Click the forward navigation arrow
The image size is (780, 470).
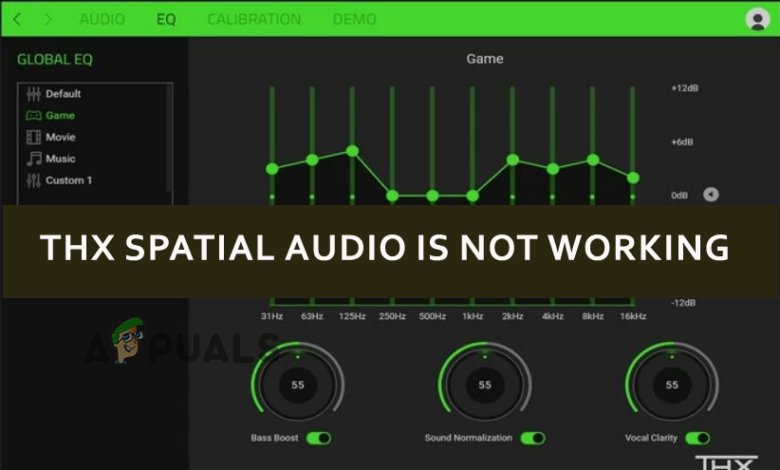tap(48, 19)
